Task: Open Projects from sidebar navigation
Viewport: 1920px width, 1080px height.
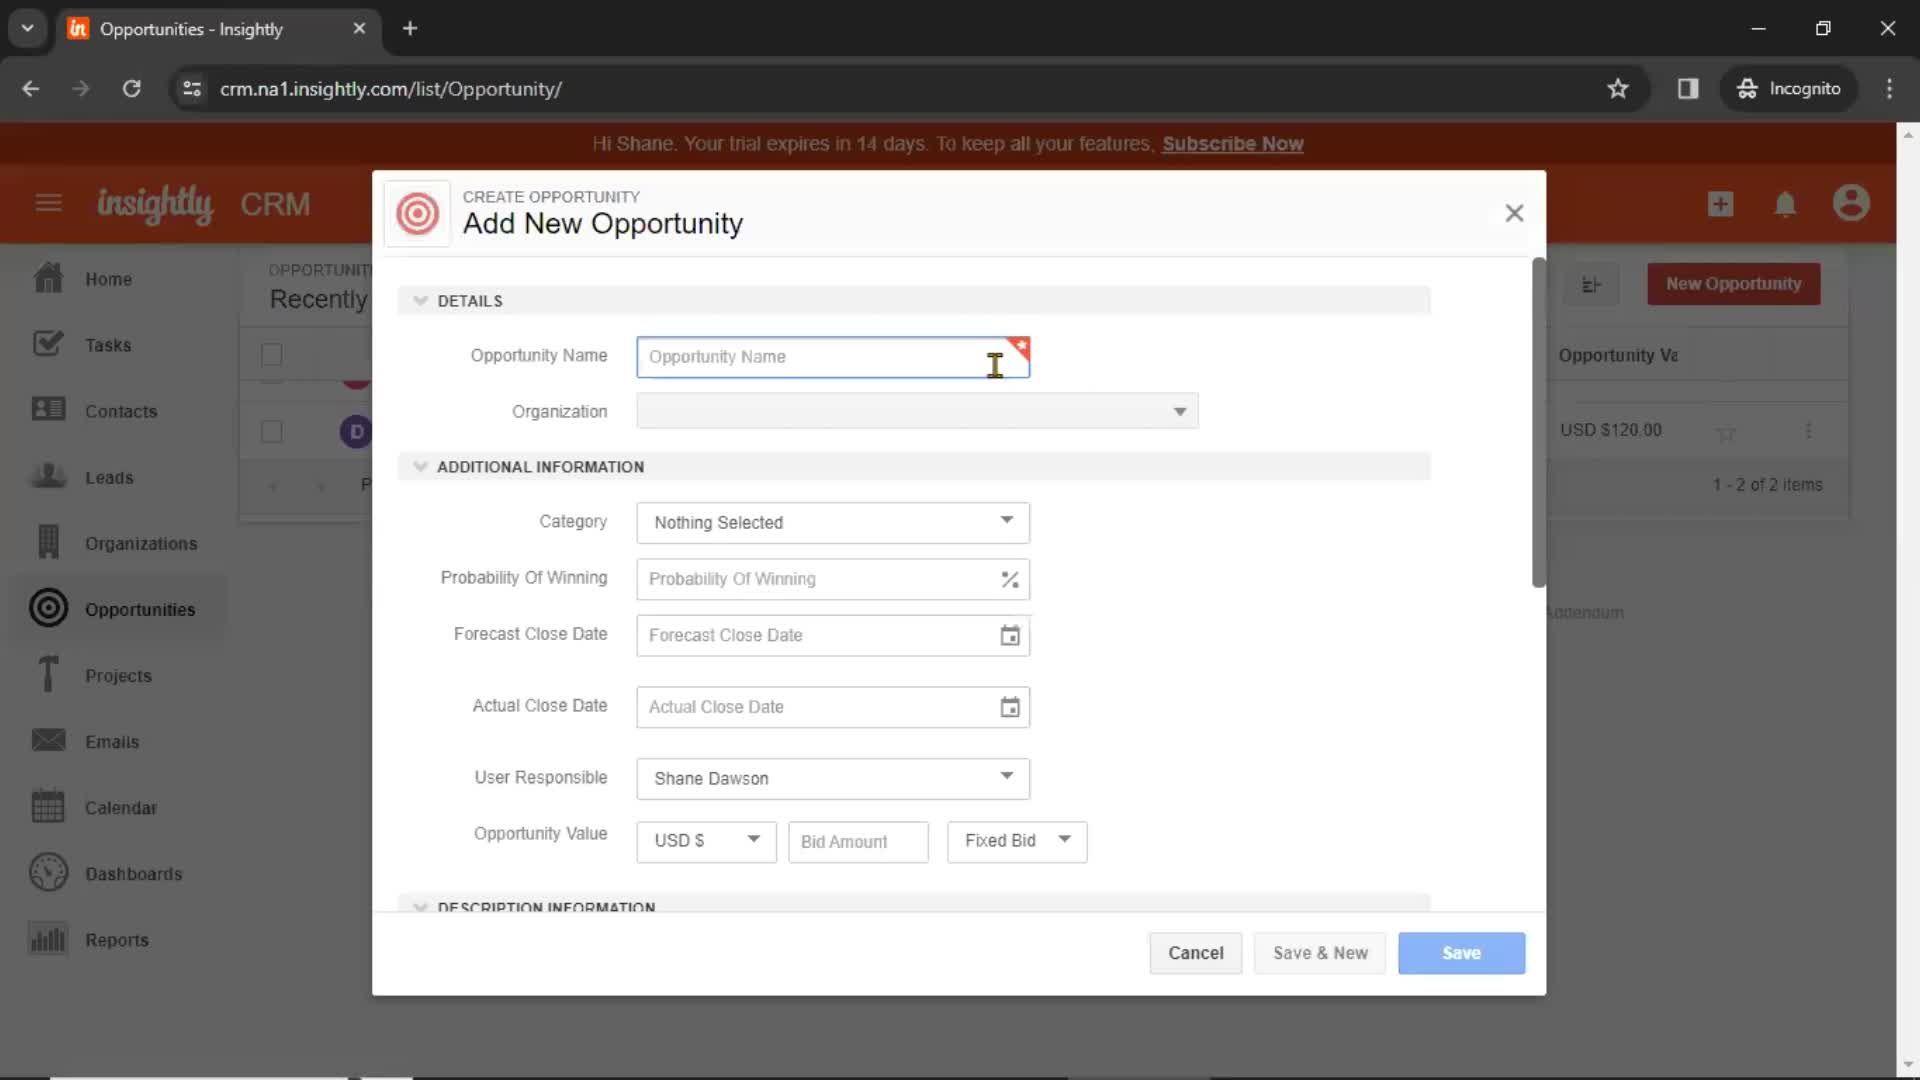Action: [119, 675]
